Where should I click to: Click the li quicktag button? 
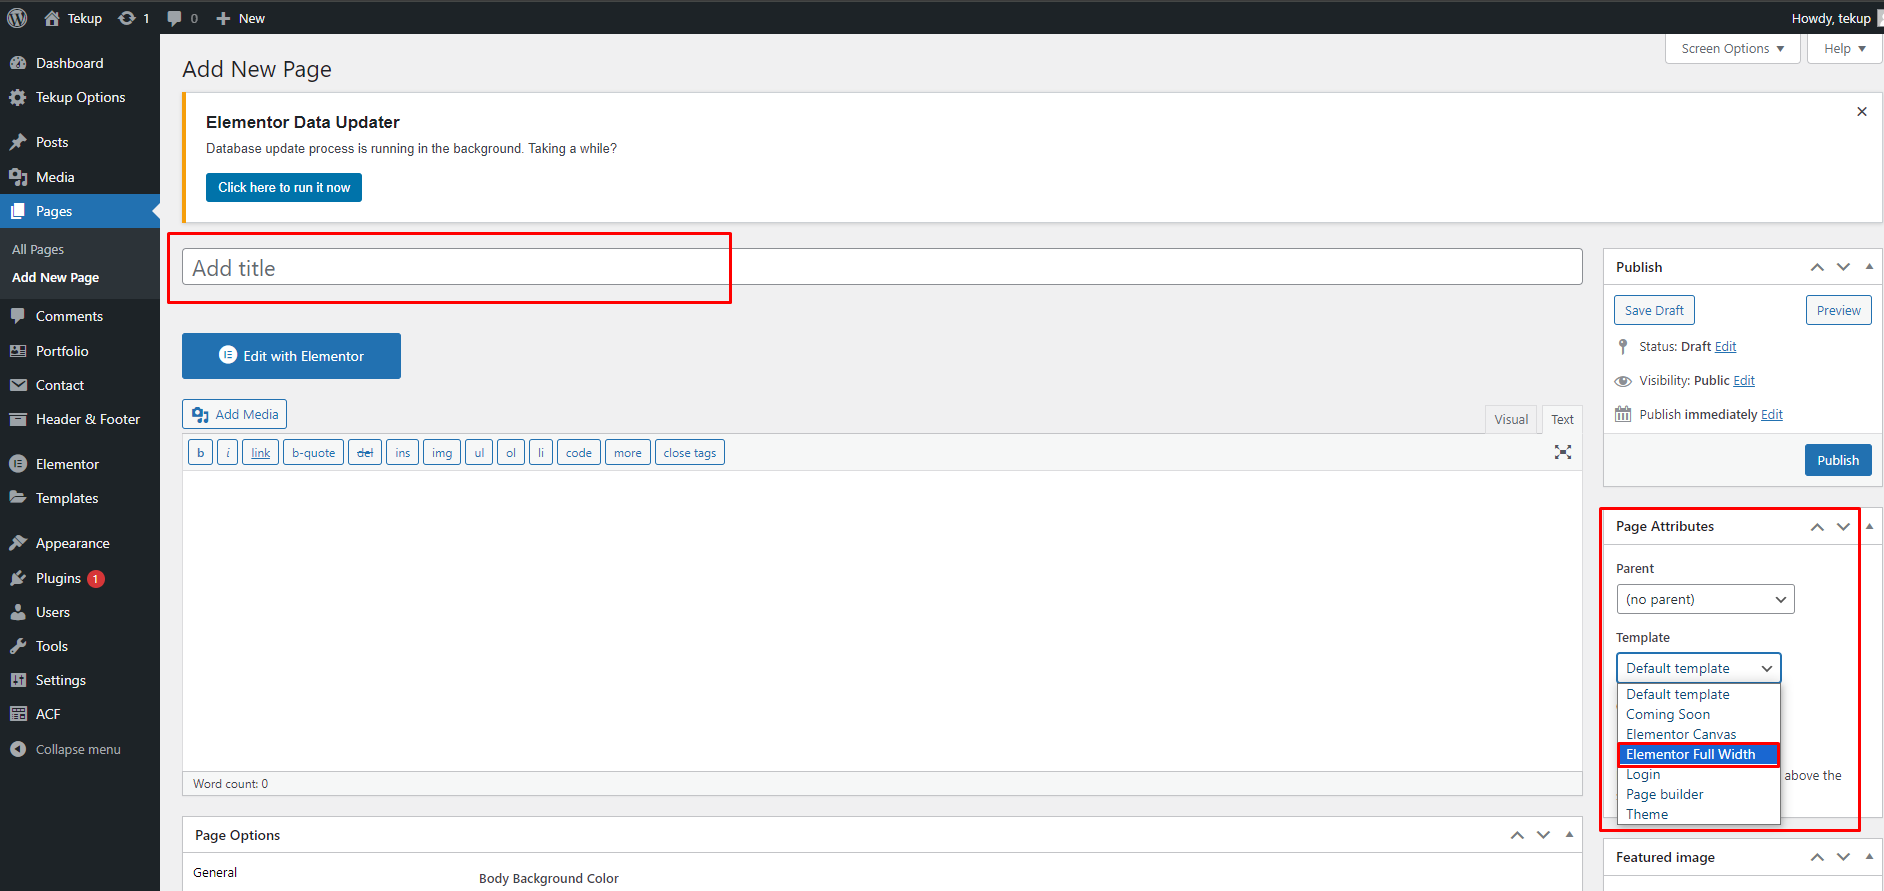tap(541, 453)
